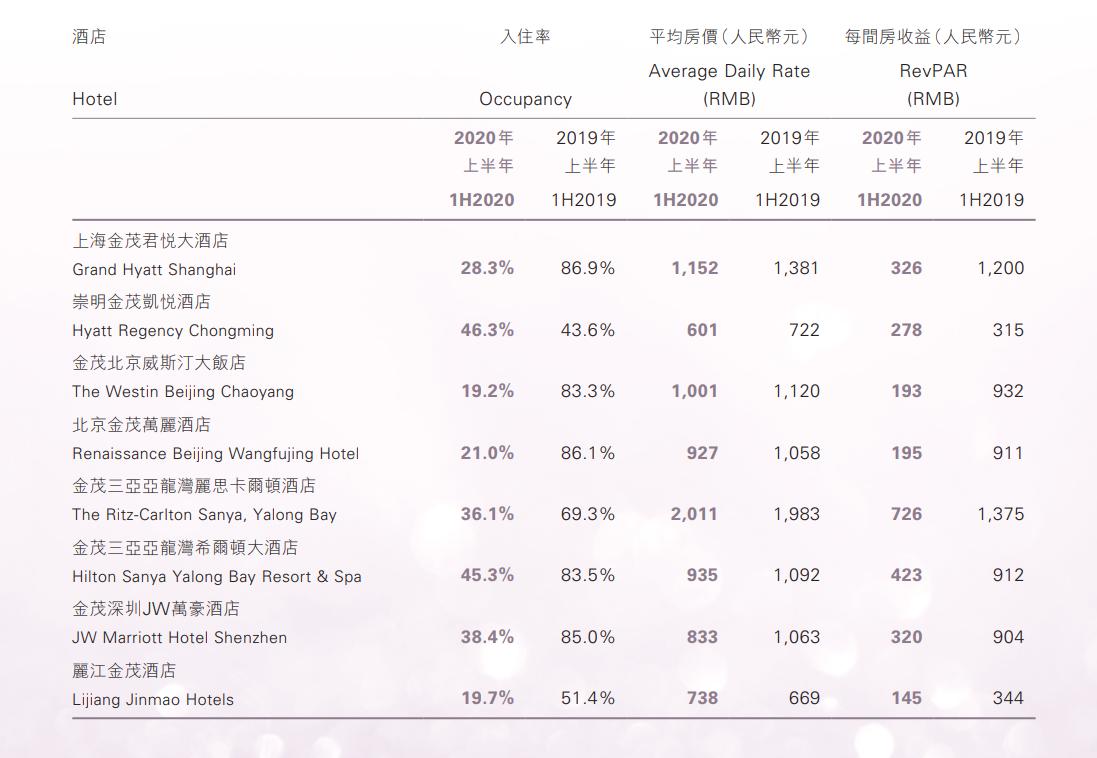
Task: Click Grand Hyatt Shanghai occupancy value 86.9%
Action: coord(588,268)
